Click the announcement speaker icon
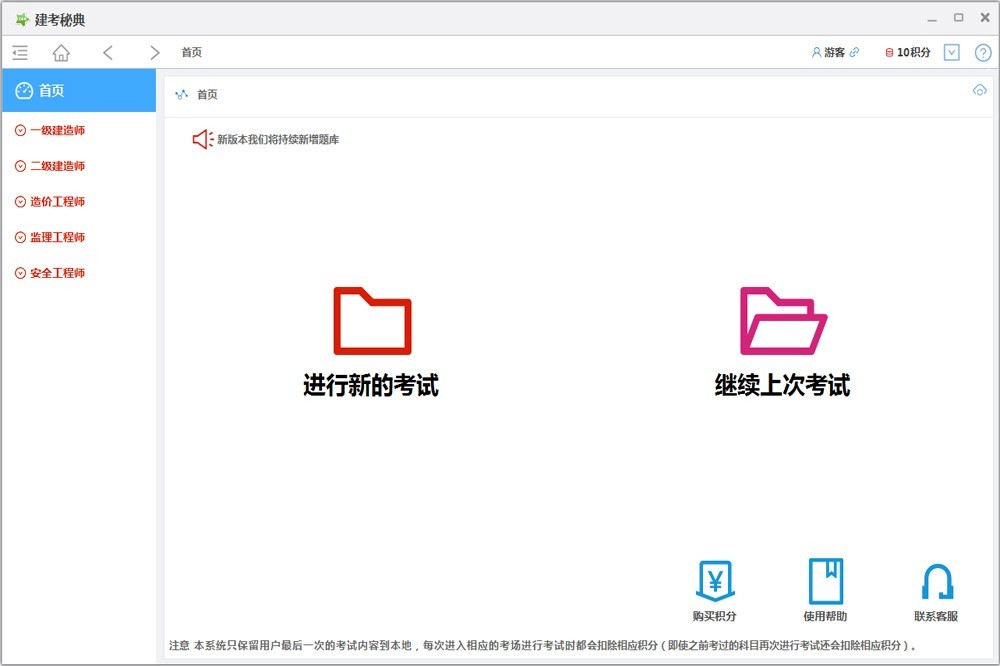The width and height of the screenshot is (1000, 666). (203, 139)
